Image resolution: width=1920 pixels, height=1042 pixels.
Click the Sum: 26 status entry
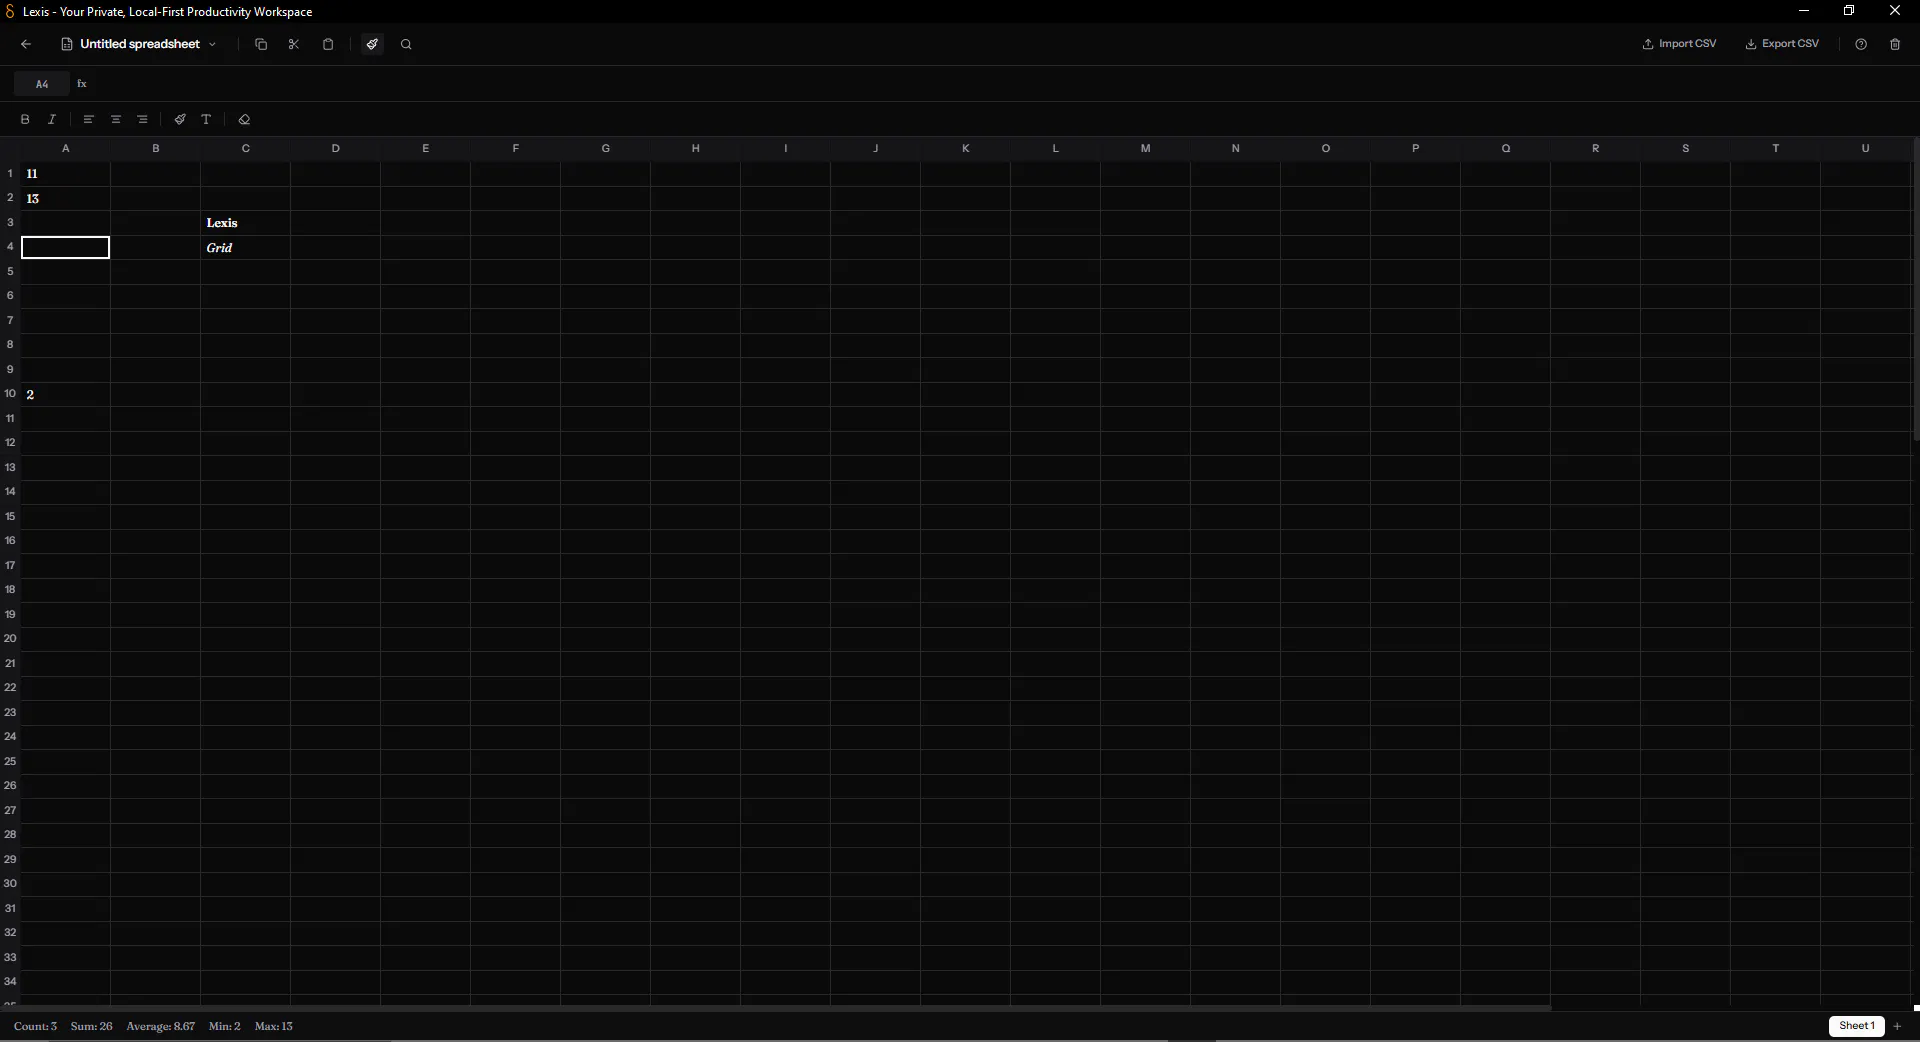91,1026
